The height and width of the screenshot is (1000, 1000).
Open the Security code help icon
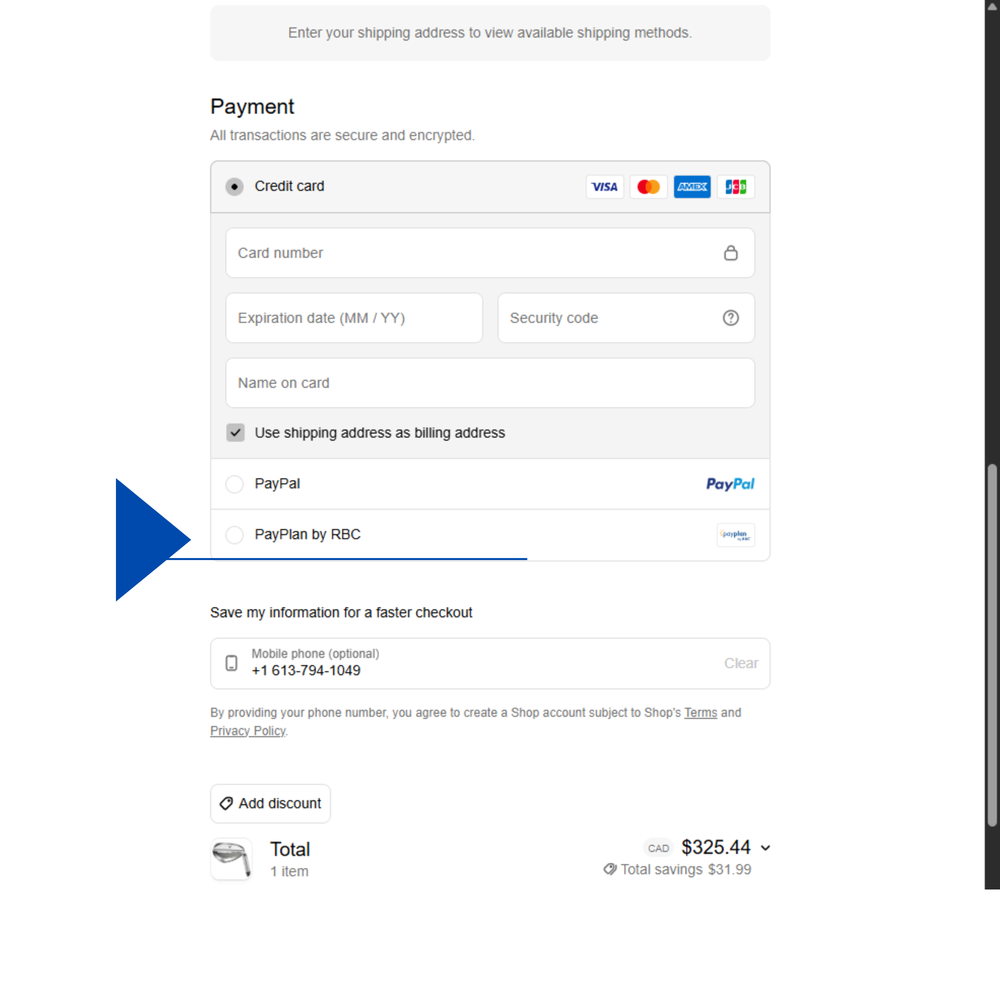click(x=731, y=318)
